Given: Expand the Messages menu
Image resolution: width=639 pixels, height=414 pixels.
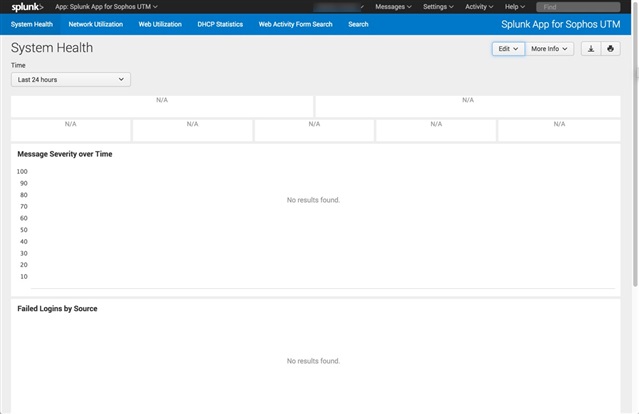Looking at the screenshot, I should [393, 7].
